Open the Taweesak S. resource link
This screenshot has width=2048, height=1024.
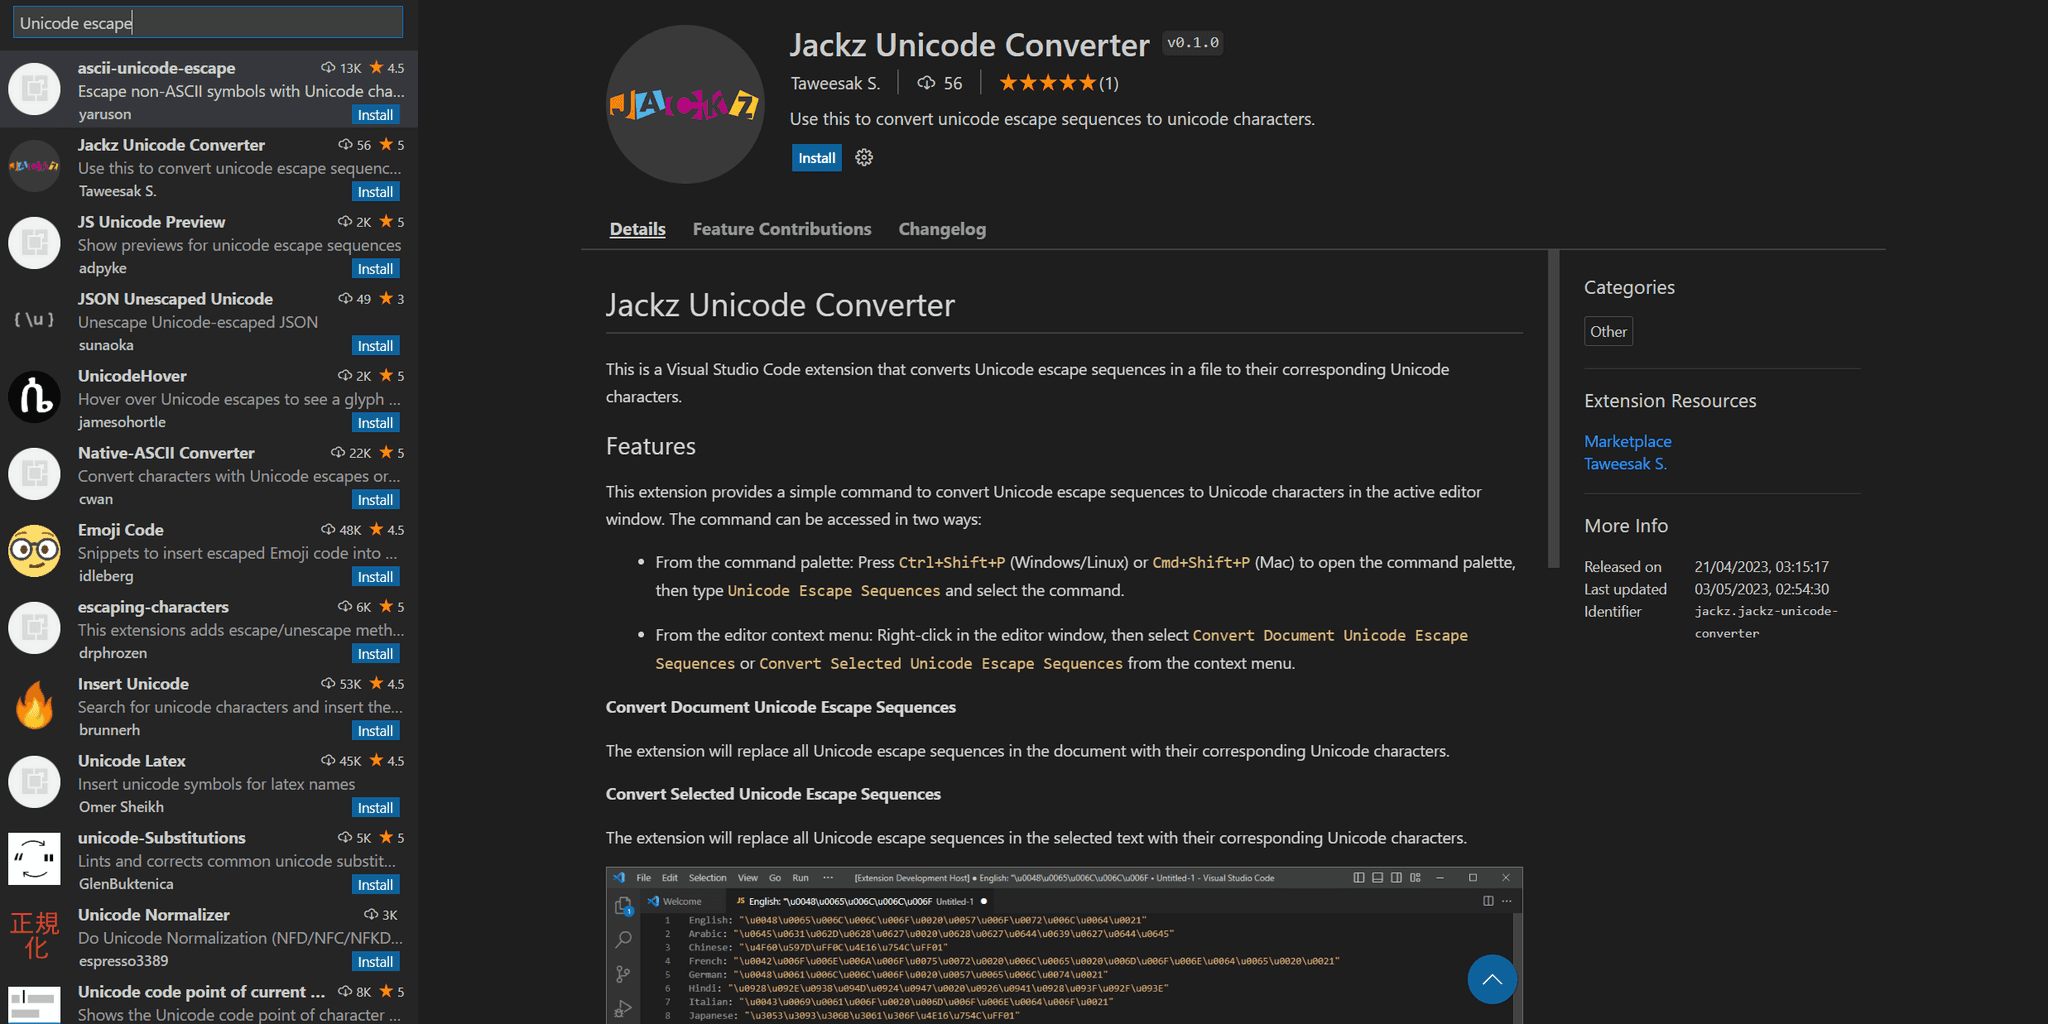1625,464
